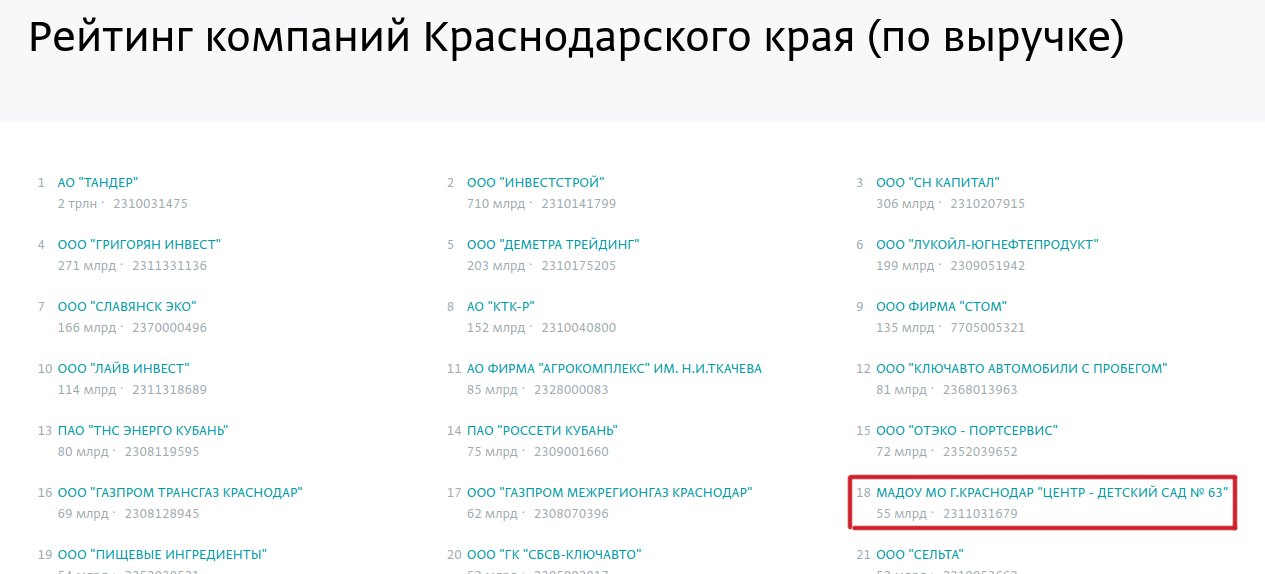The height and width of the screenshot is (574, 1265).
Task: Click revenue value "85 млрд"
Action: point(492,390)
